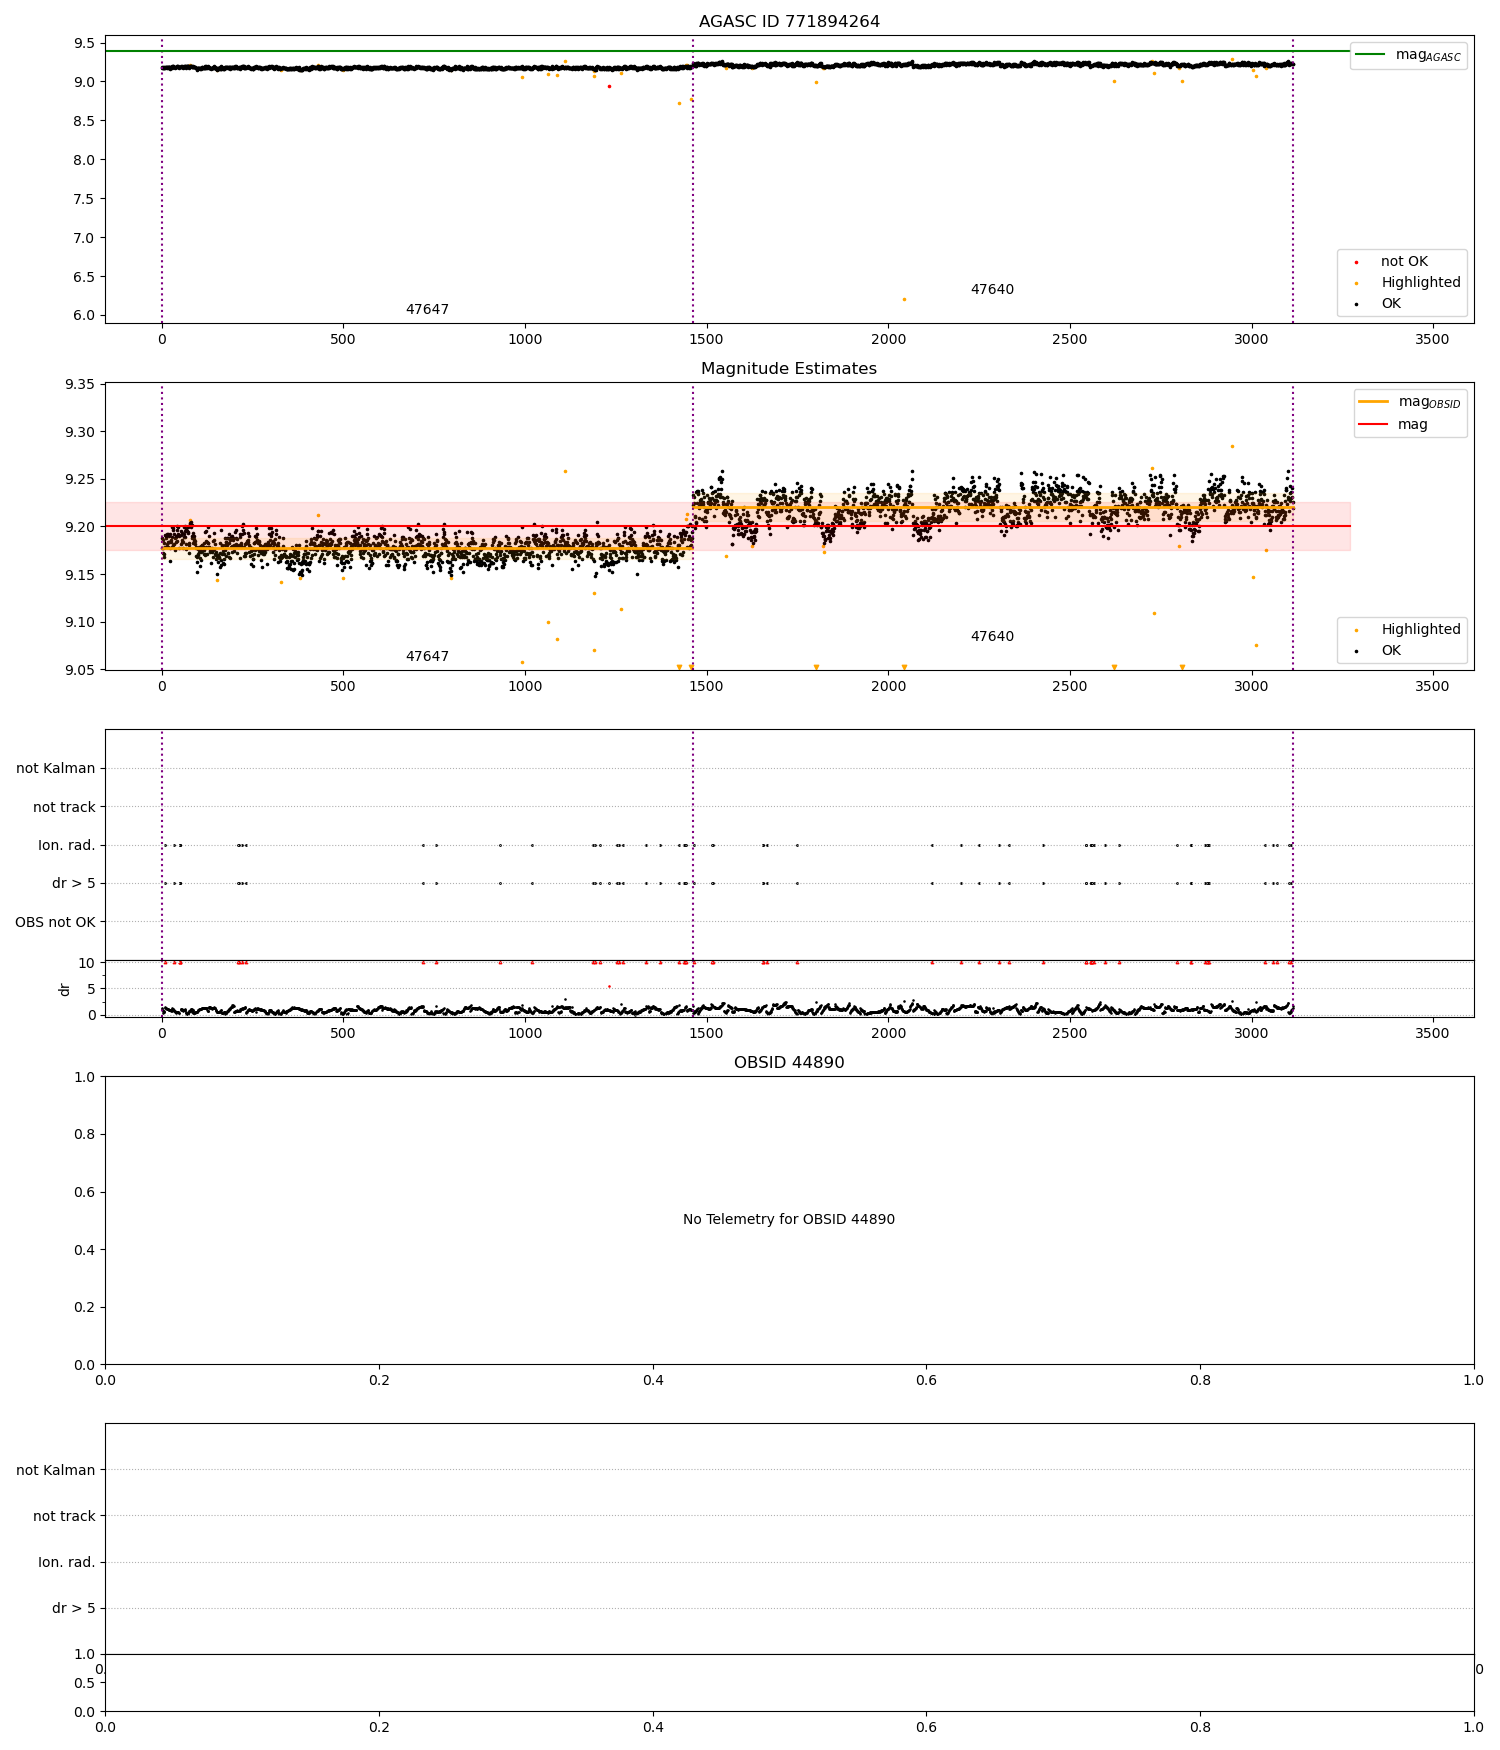
Task: Click label 47647 in the AGASC ID plot
Action: coord(427,310)
